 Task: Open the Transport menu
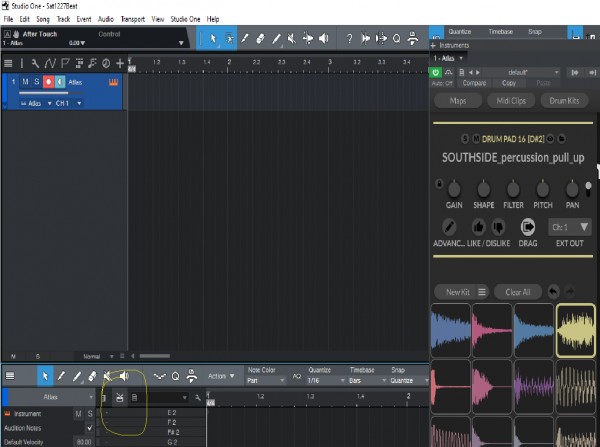coord(131,19)
